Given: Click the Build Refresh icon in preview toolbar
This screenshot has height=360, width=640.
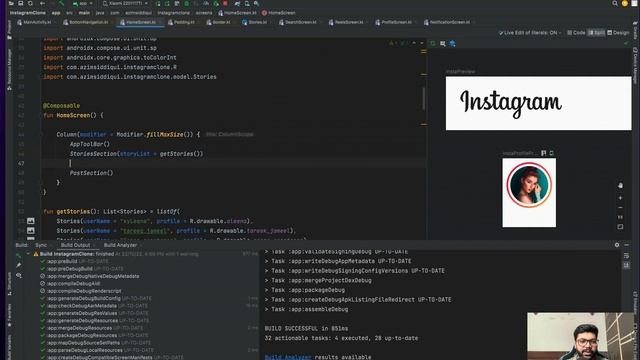Looking at the screenshot, I should (433, 43).
